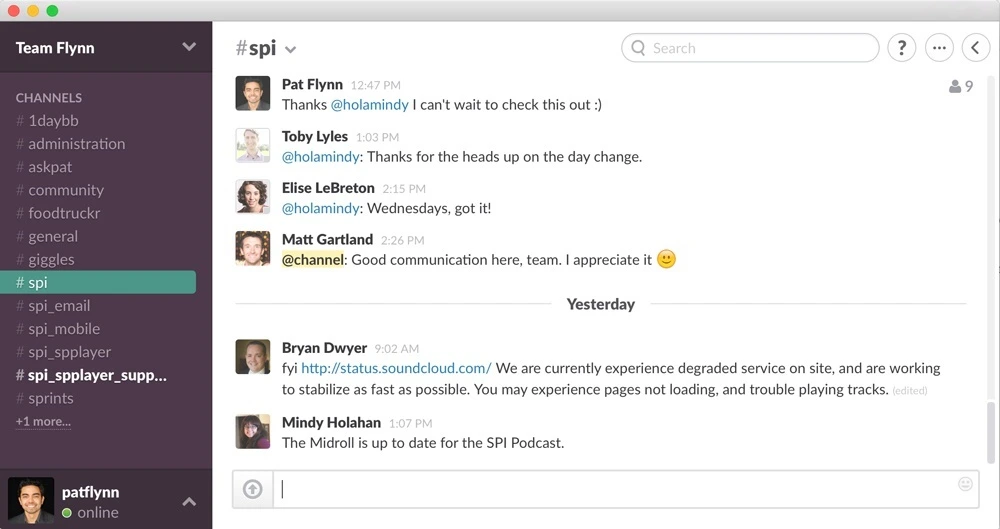Open the spi_spplayer_supp... unread channel
1000x529 pixels.
[97, 376]
